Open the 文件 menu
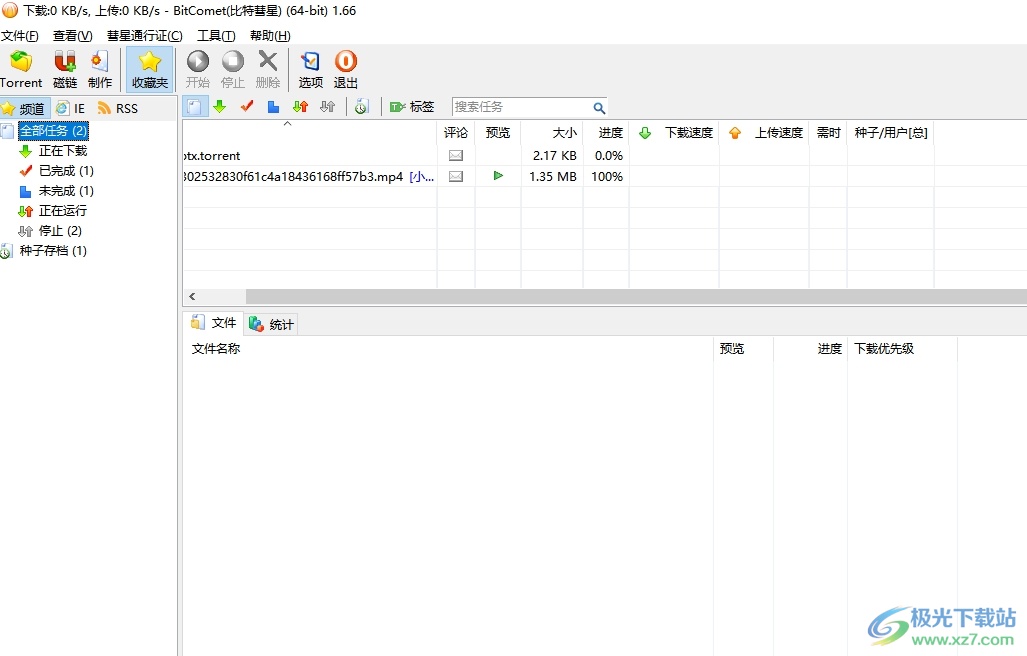1027x656 pixels. click(x=20, y=35)
